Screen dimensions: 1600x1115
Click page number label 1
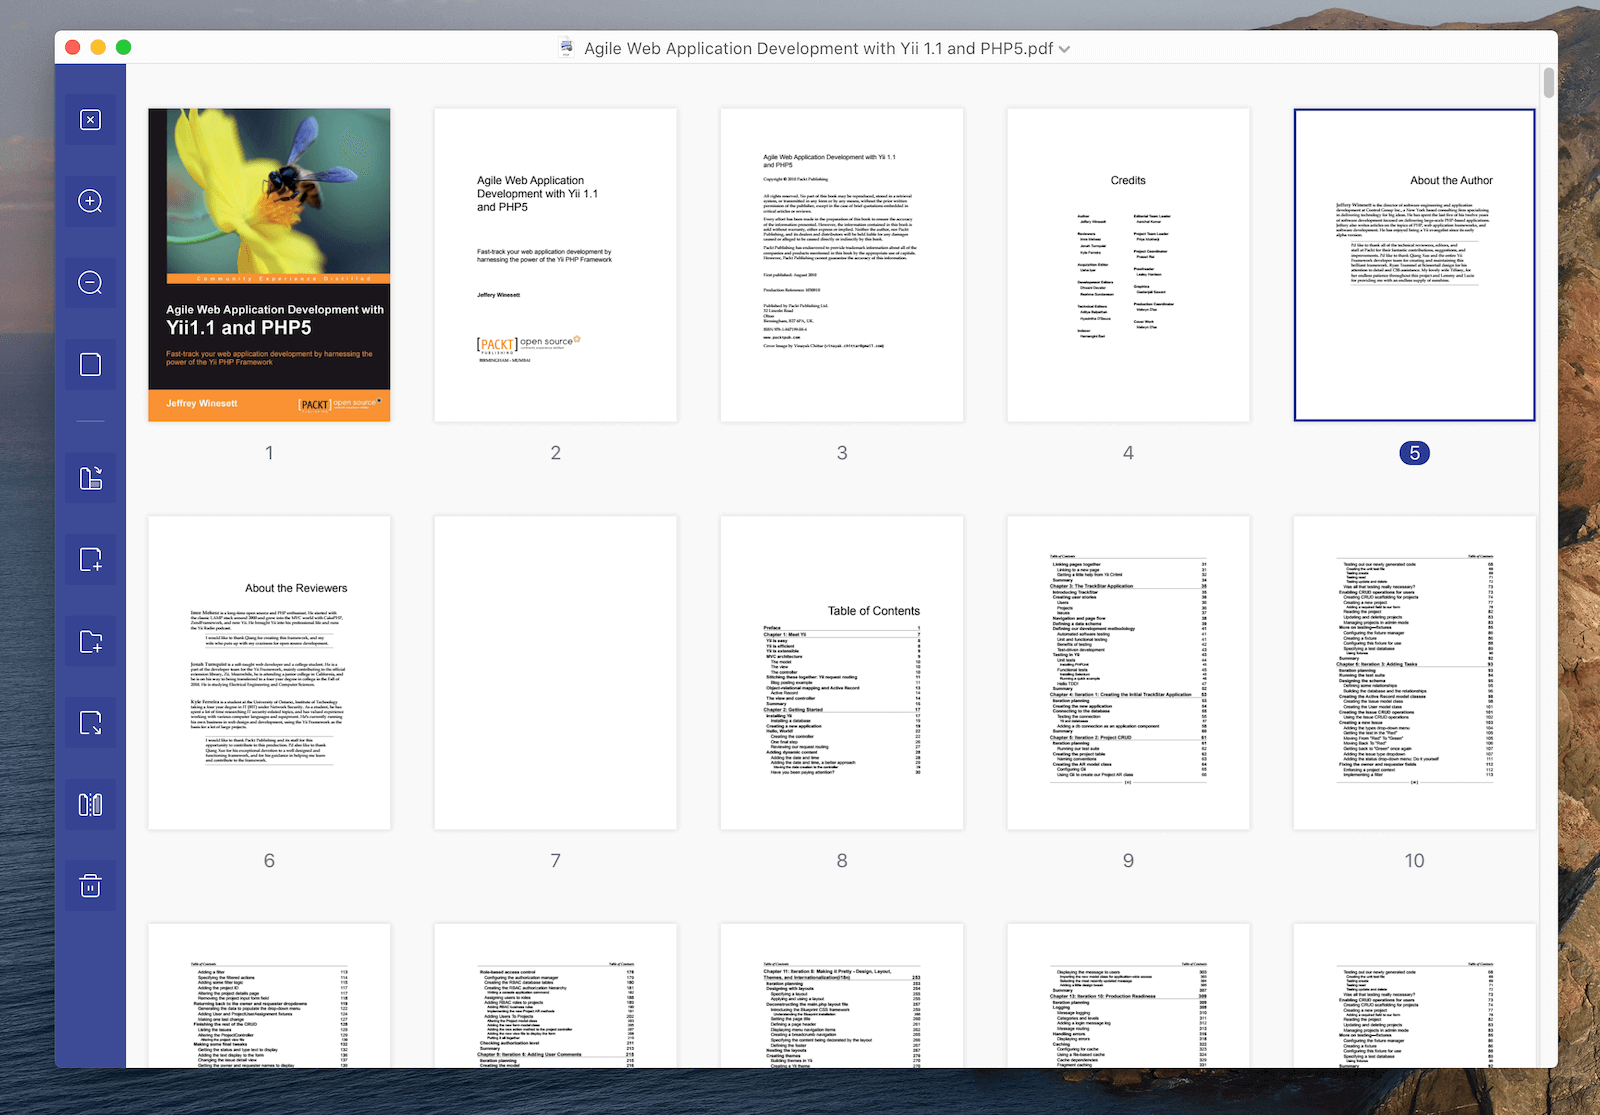pyautogui.click(x=269, y=453)
